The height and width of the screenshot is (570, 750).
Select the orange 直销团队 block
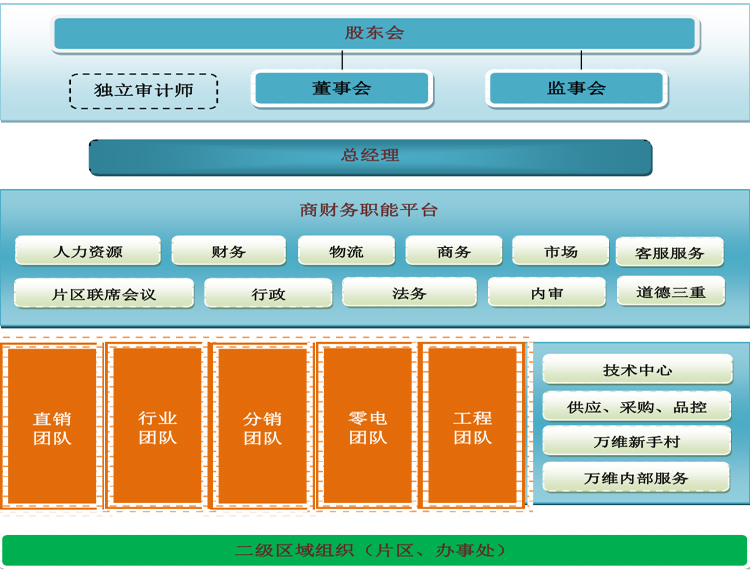[52, 427]
